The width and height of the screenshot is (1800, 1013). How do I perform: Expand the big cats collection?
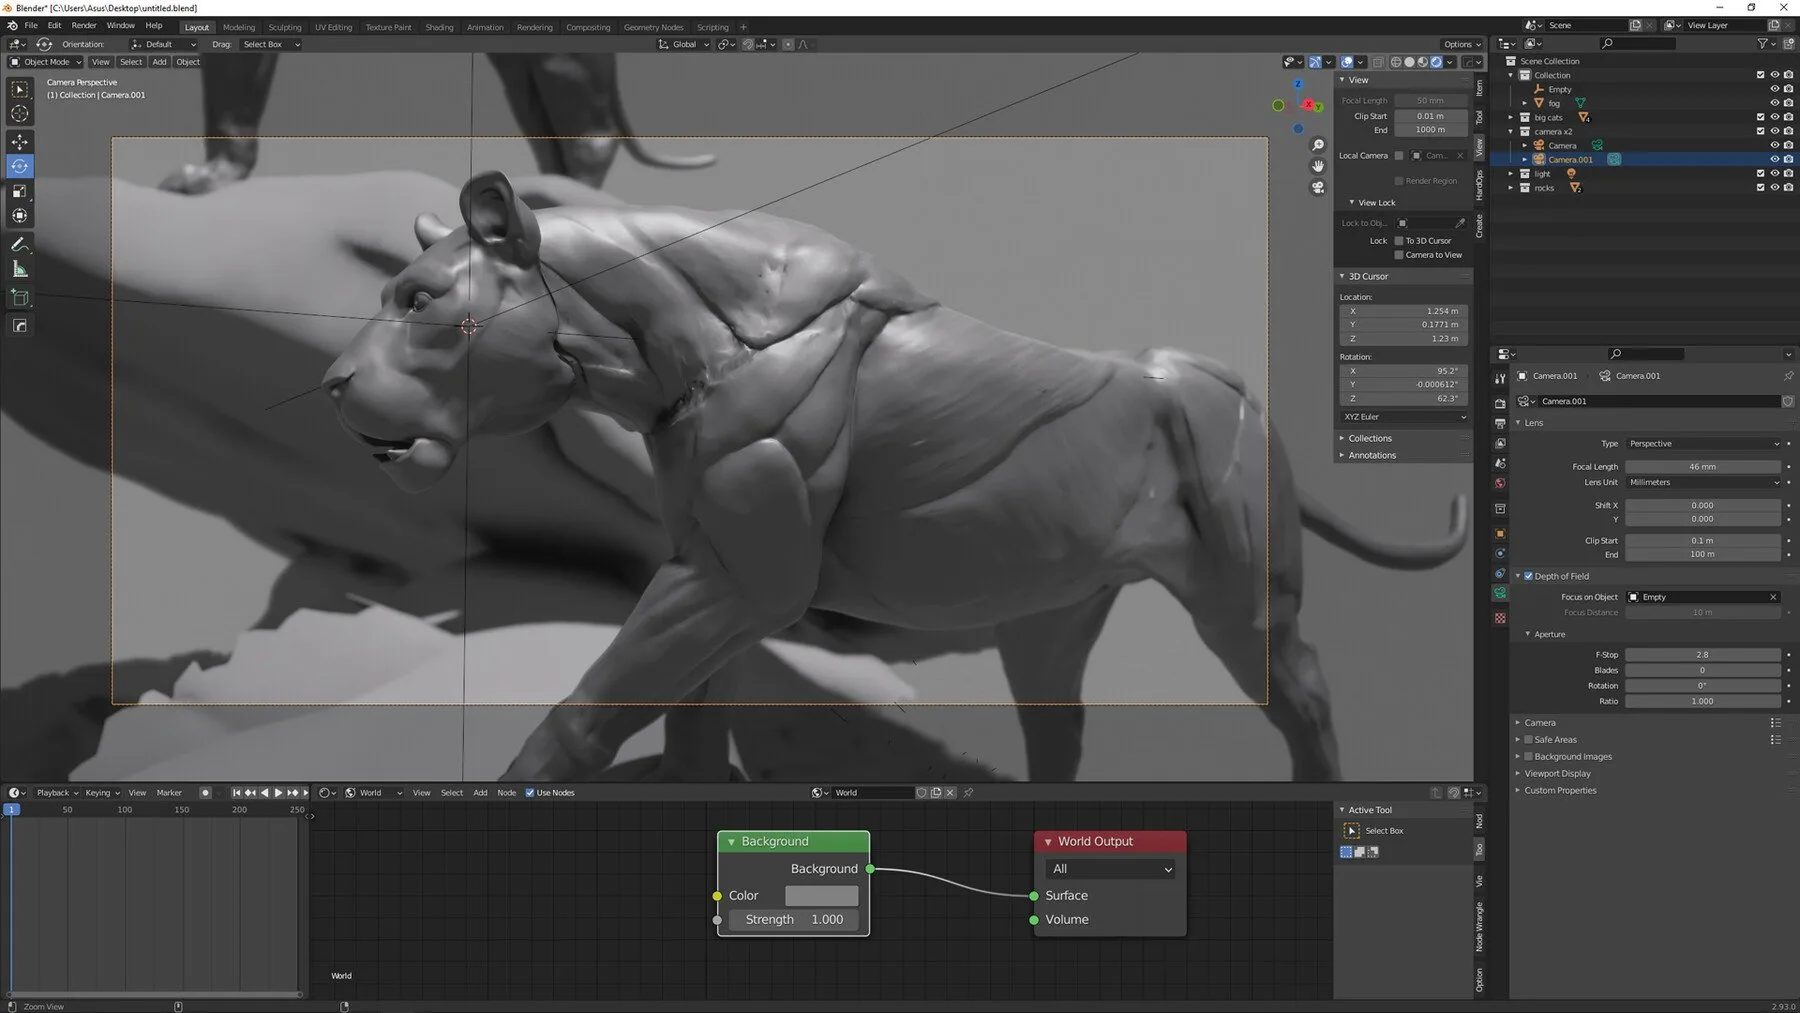click(x=1511, y=117)
